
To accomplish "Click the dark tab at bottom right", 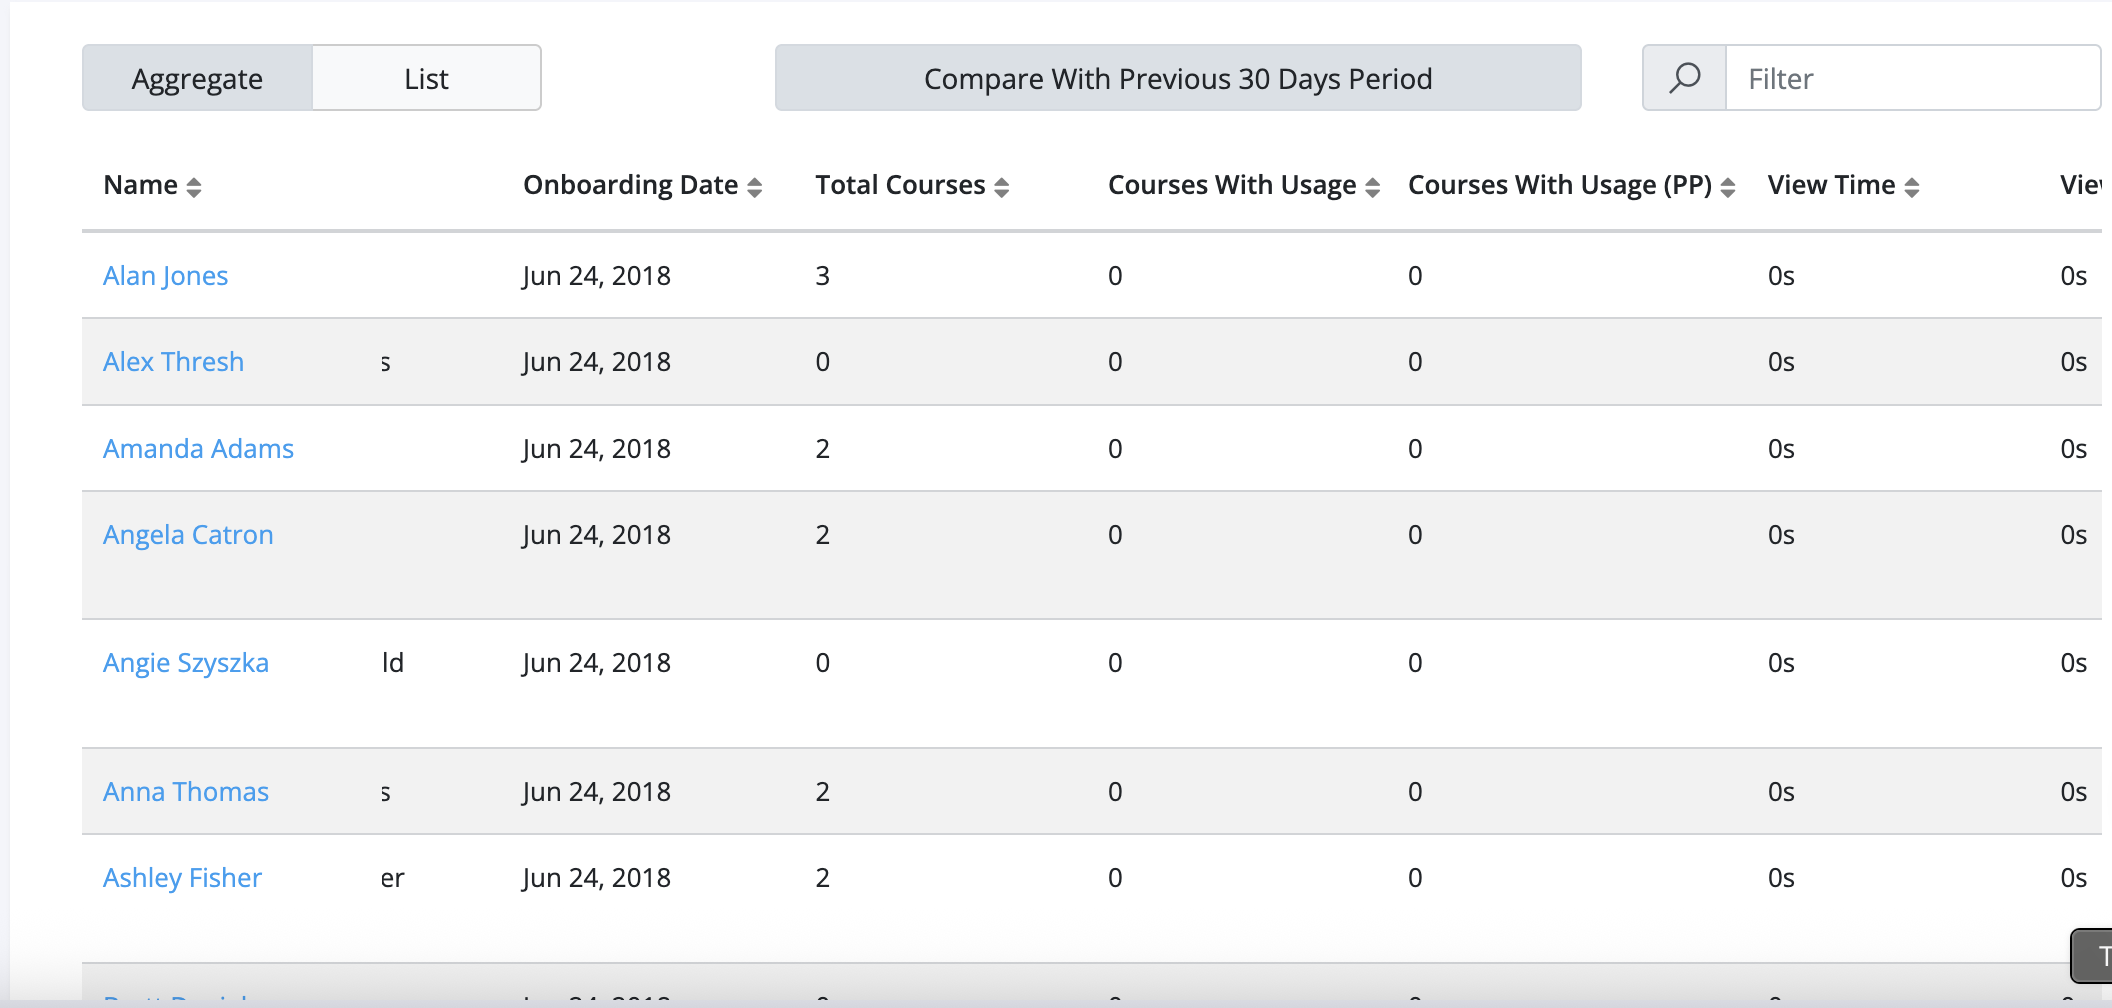I will [x=2092, y=956].
